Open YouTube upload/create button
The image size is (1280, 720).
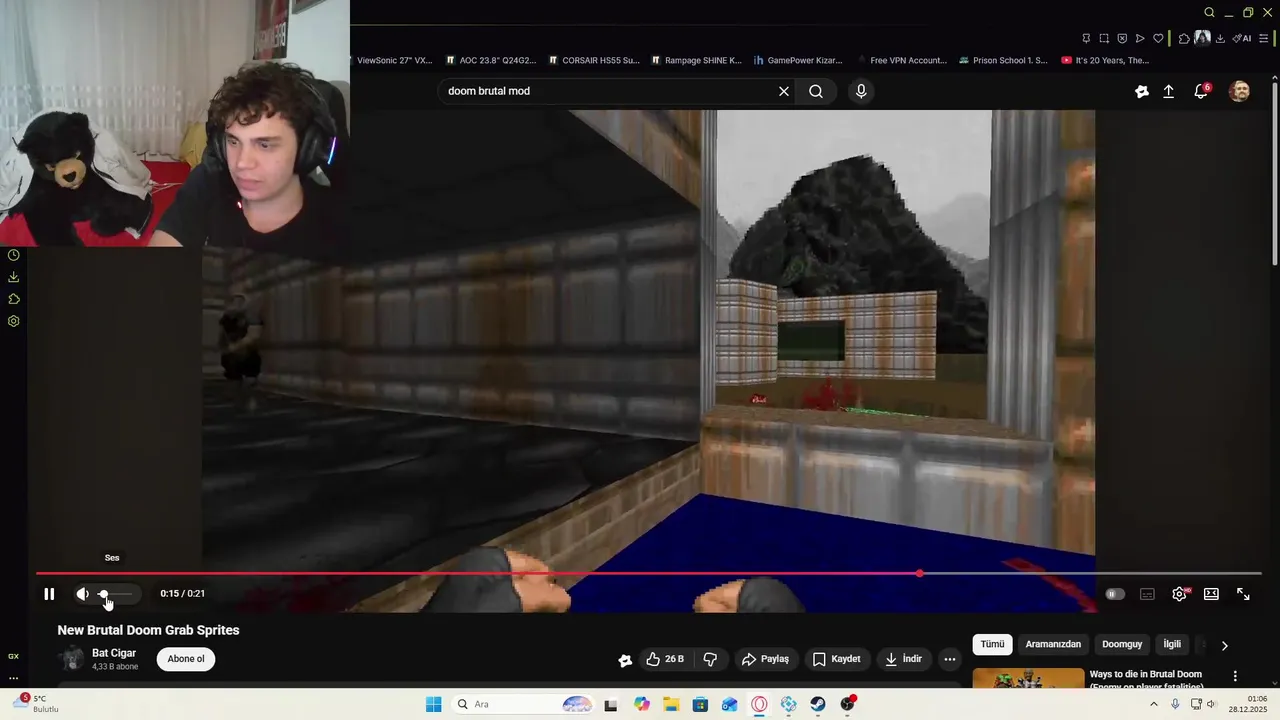point(1168,91)
